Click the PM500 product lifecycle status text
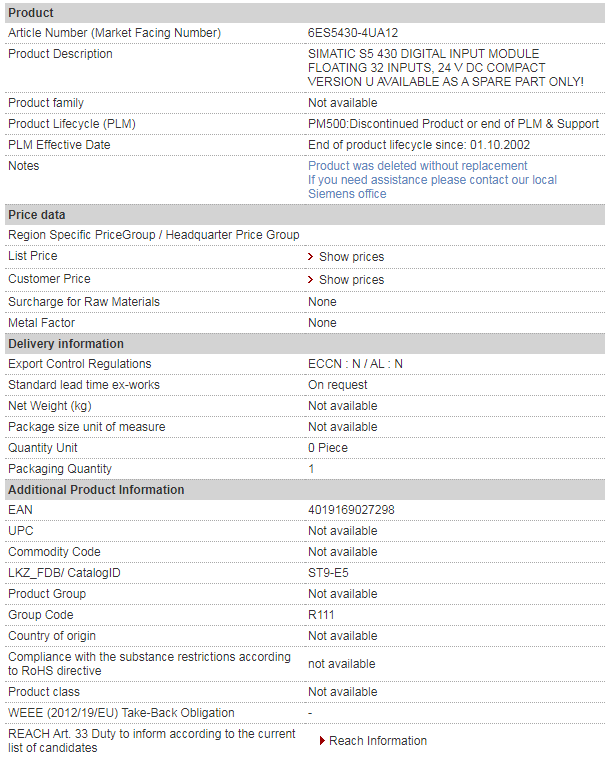 [x=453, y=124]
